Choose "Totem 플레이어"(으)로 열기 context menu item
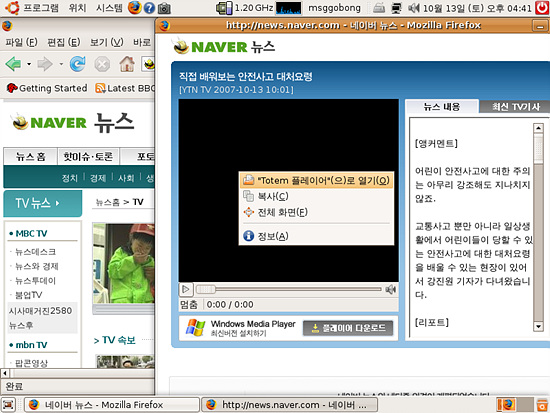Image resolution: width=550 pixels, height=413 pixels. (x=316, y=180)
